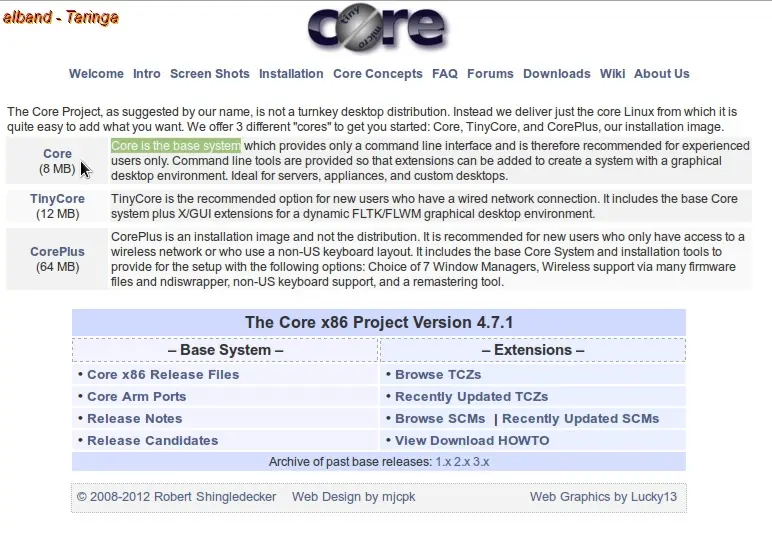772x533 pixels.
Task: Go to Downloads page
Action: (x=556, y=74)
